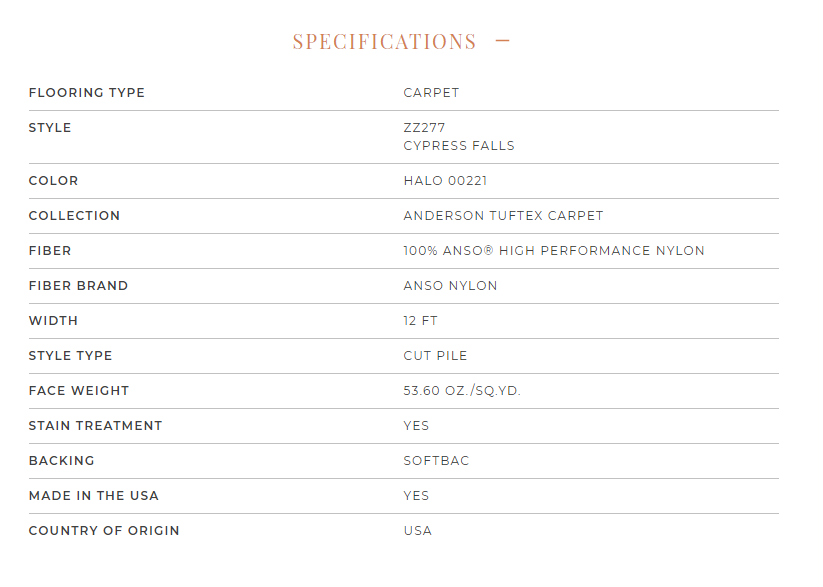Select the COUNTRY OF ORIGIN label
The height and width of the screenshot is (587, 823).
tap(104, 531)
